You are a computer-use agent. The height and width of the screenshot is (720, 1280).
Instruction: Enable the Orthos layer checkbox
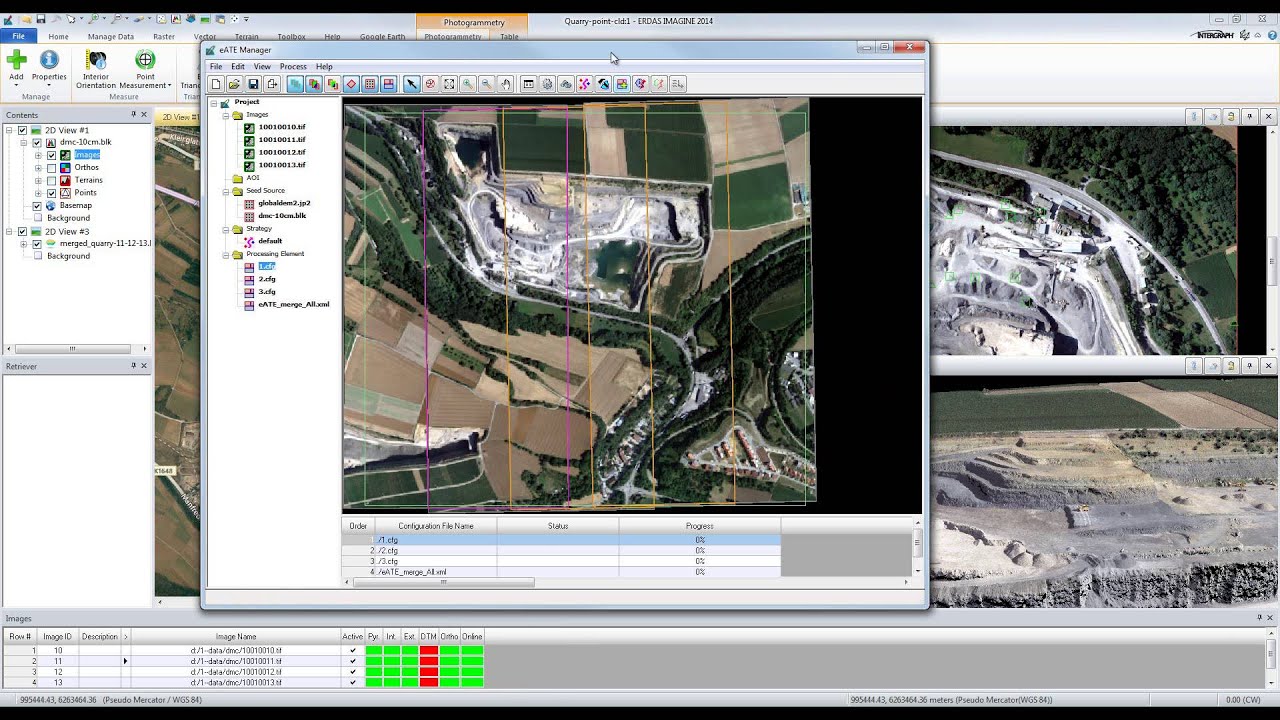tap(52, 168)
